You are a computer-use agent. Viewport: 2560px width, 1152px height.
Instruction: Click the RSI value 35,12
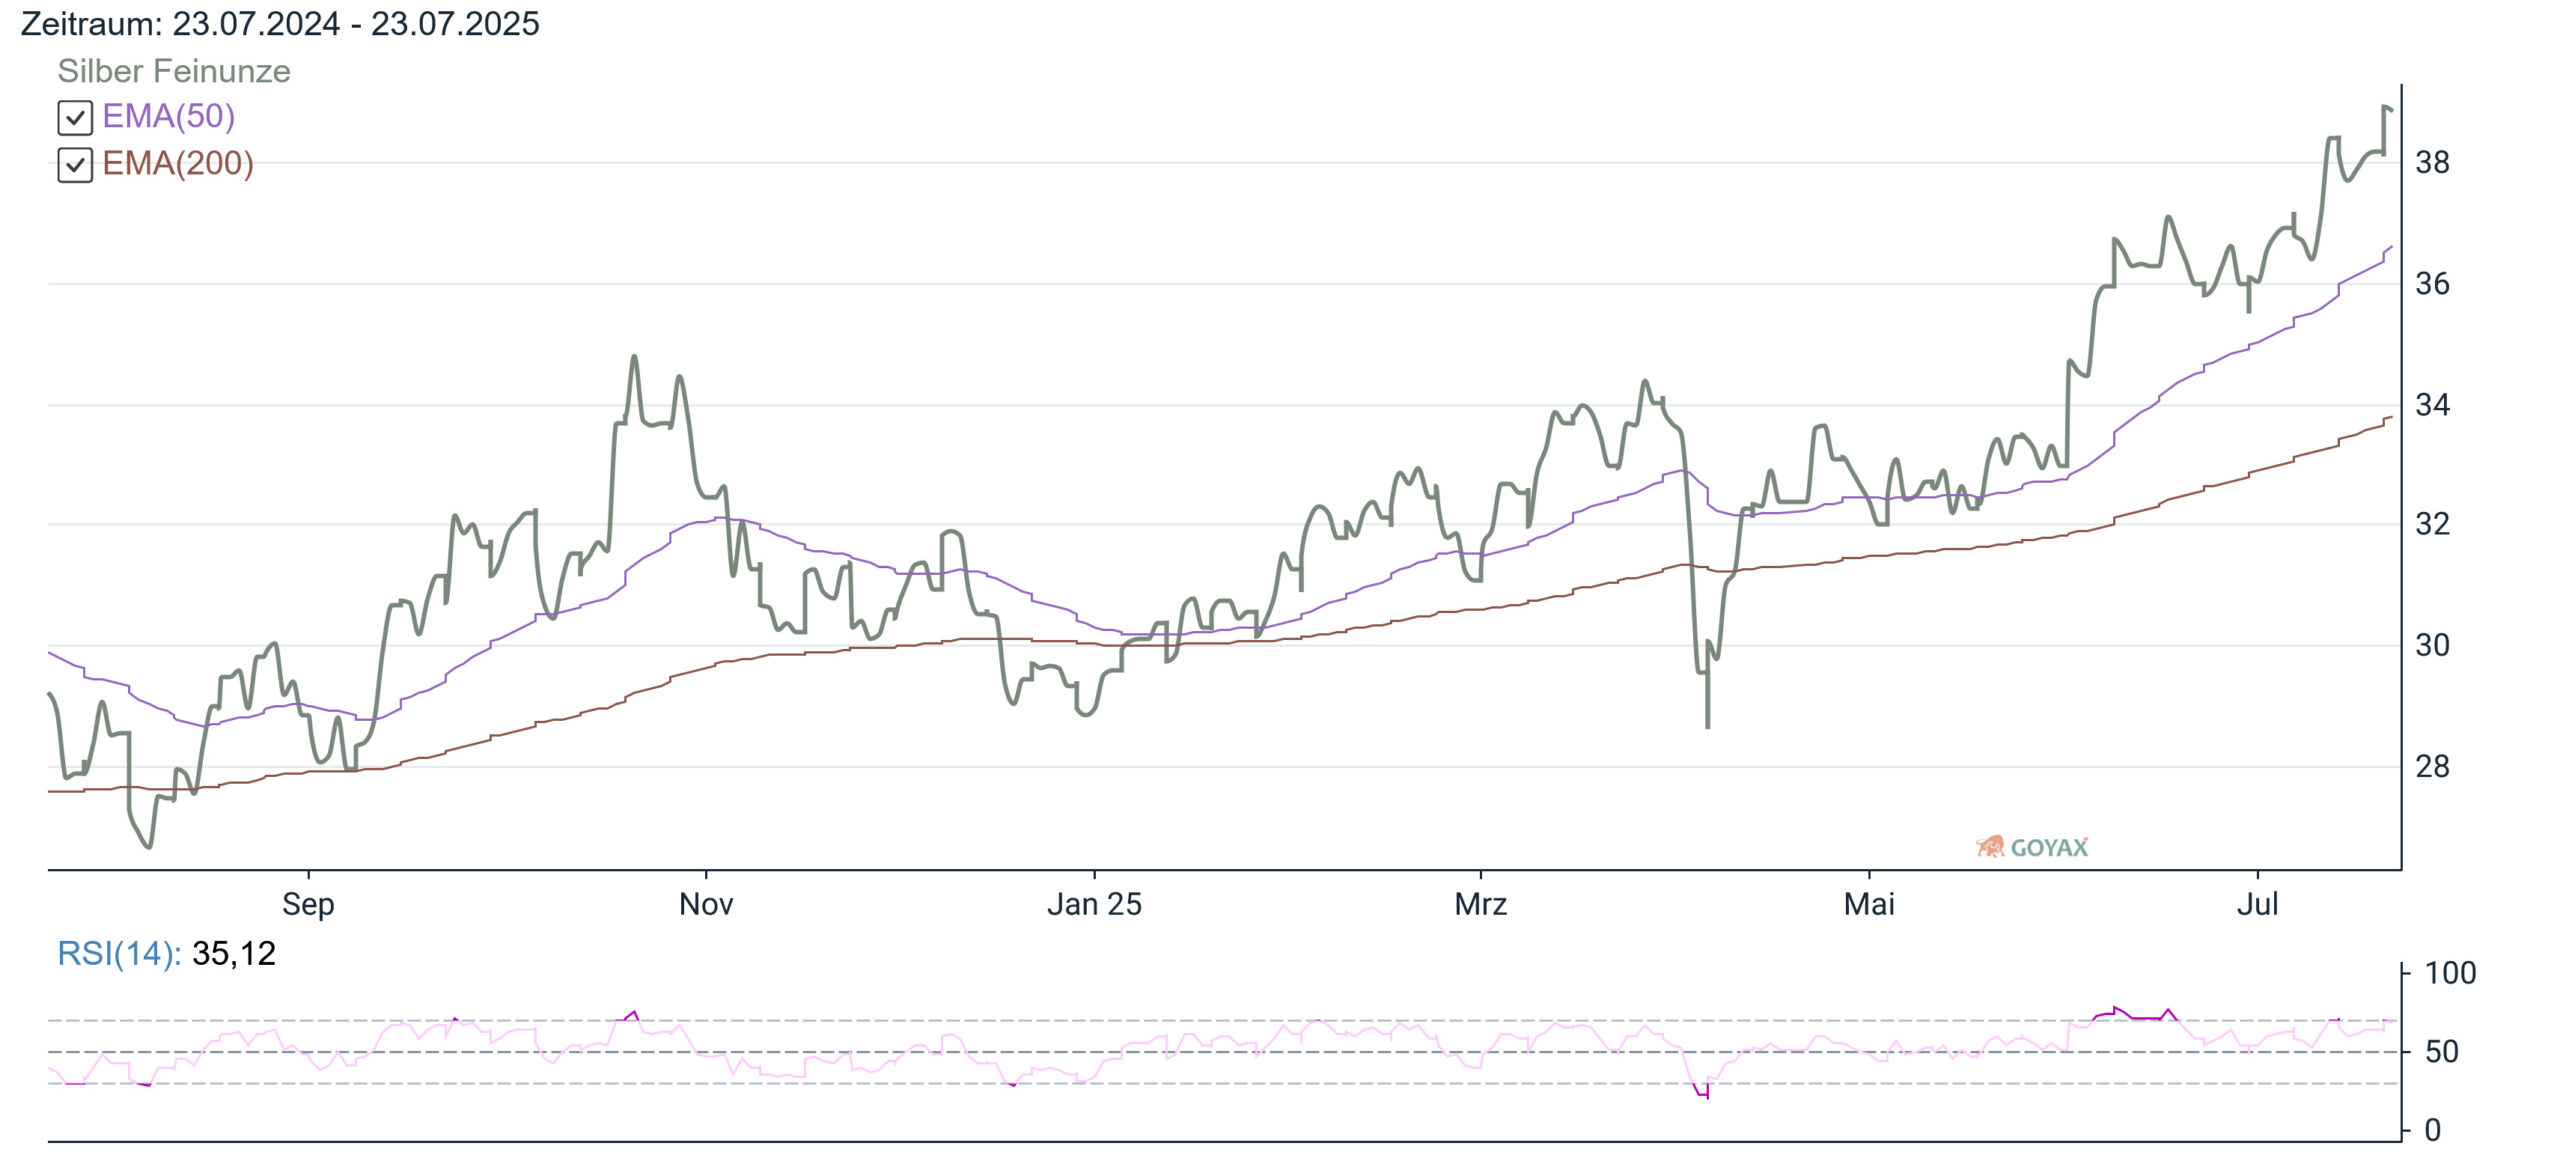pyautogui.click(x=234, y=954)
